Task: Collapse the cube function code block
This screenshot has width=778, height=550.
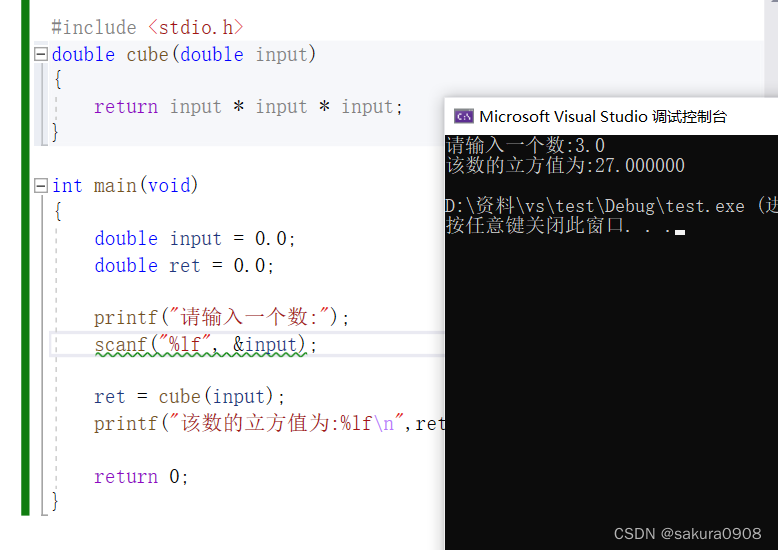Action: (x=41, y=54)
